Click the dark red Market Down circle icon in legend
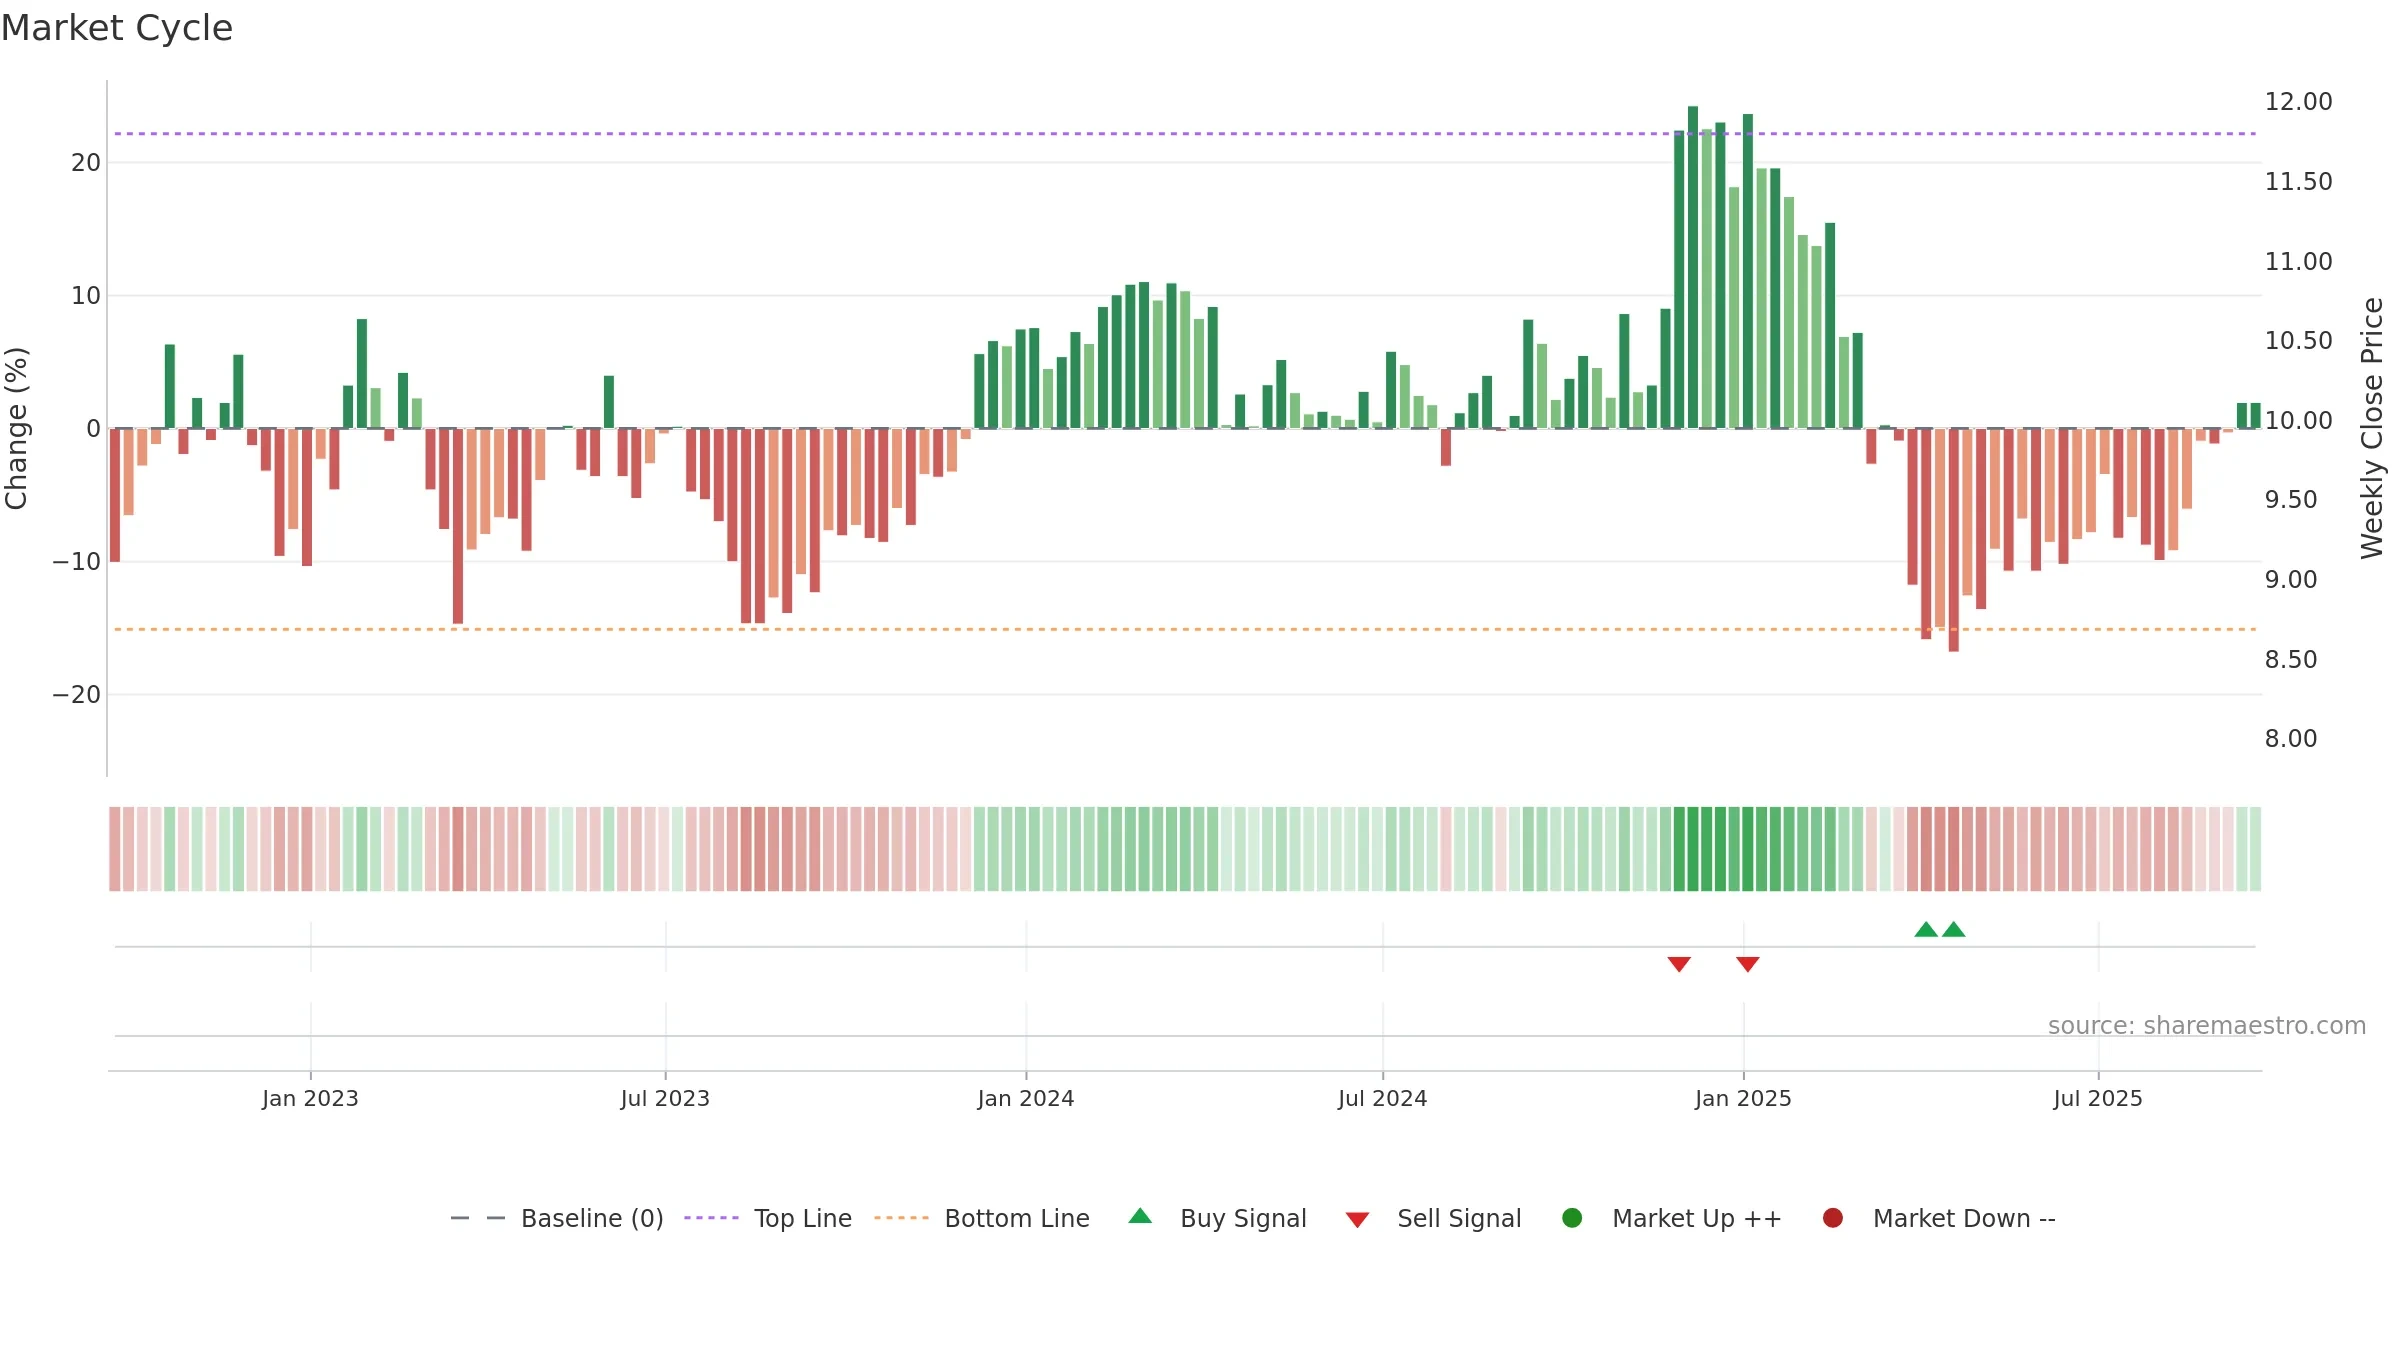2400x1350 pixels. pyautogui.click(x=1833, y=1218)
